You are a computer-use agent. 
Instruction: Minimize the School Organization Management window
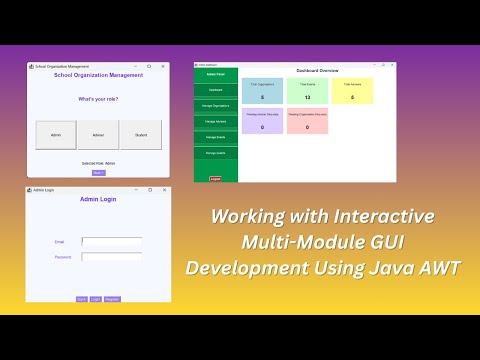(135, 66)
